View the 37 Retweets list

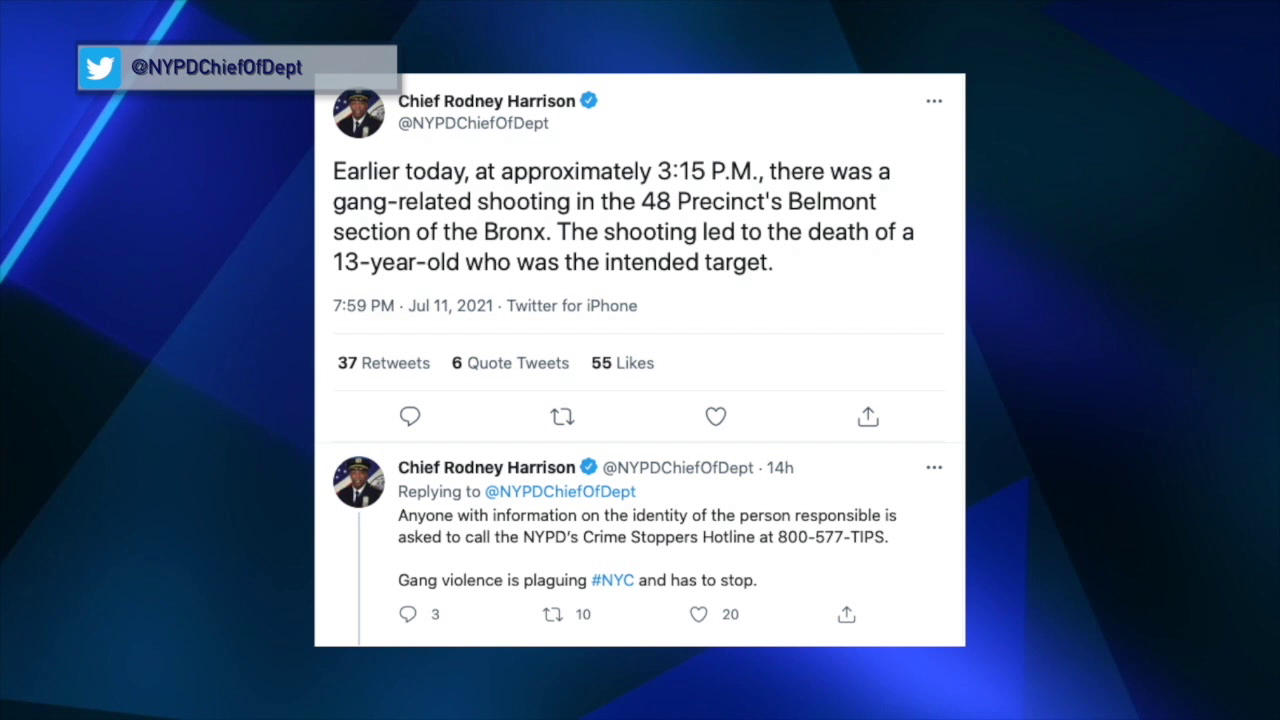click(384, 363)
